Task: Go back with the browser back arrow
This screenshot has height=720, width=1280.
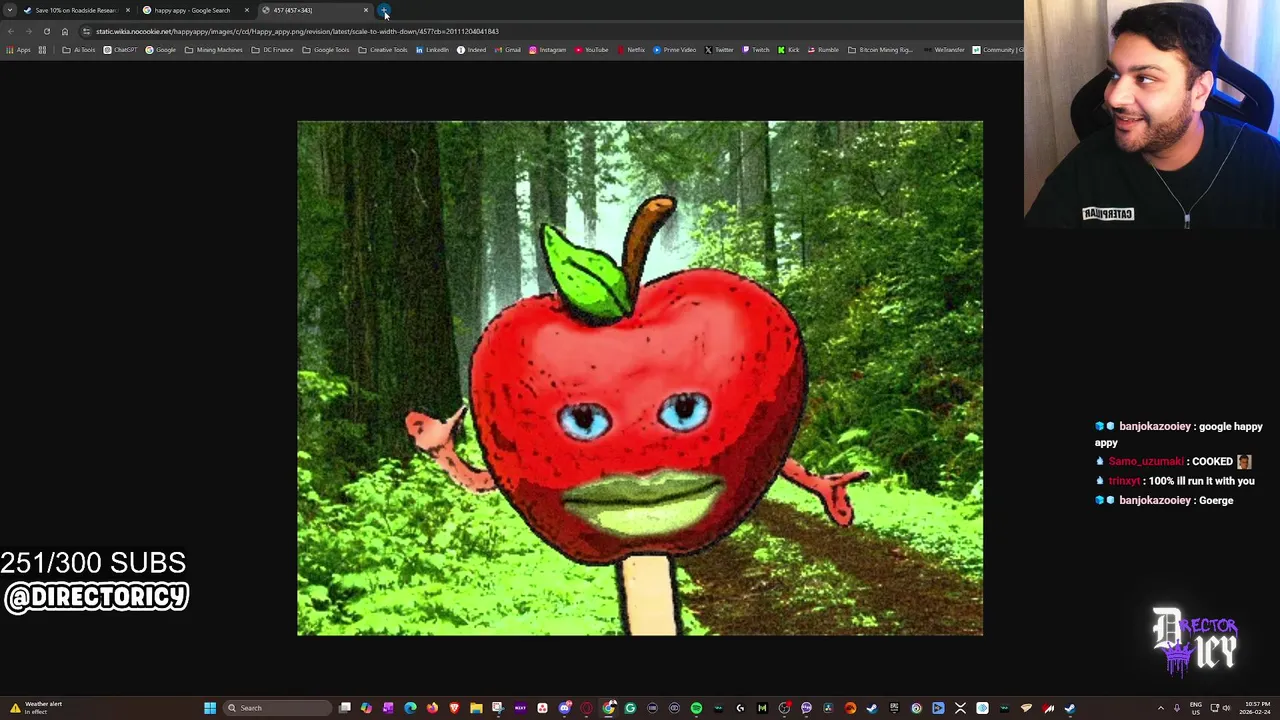Action: tap(11, 31)
